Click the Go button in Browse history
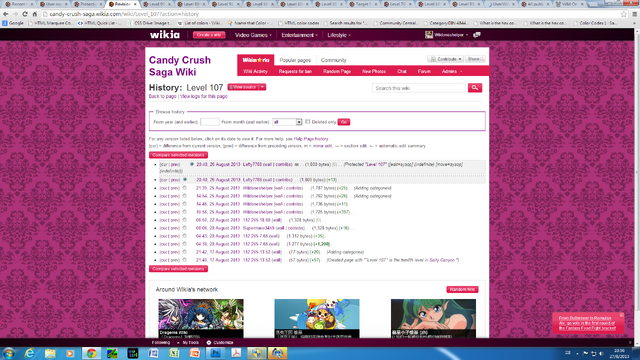The height and width of the screenshot is (360, 640). click(x=344, y=122)
